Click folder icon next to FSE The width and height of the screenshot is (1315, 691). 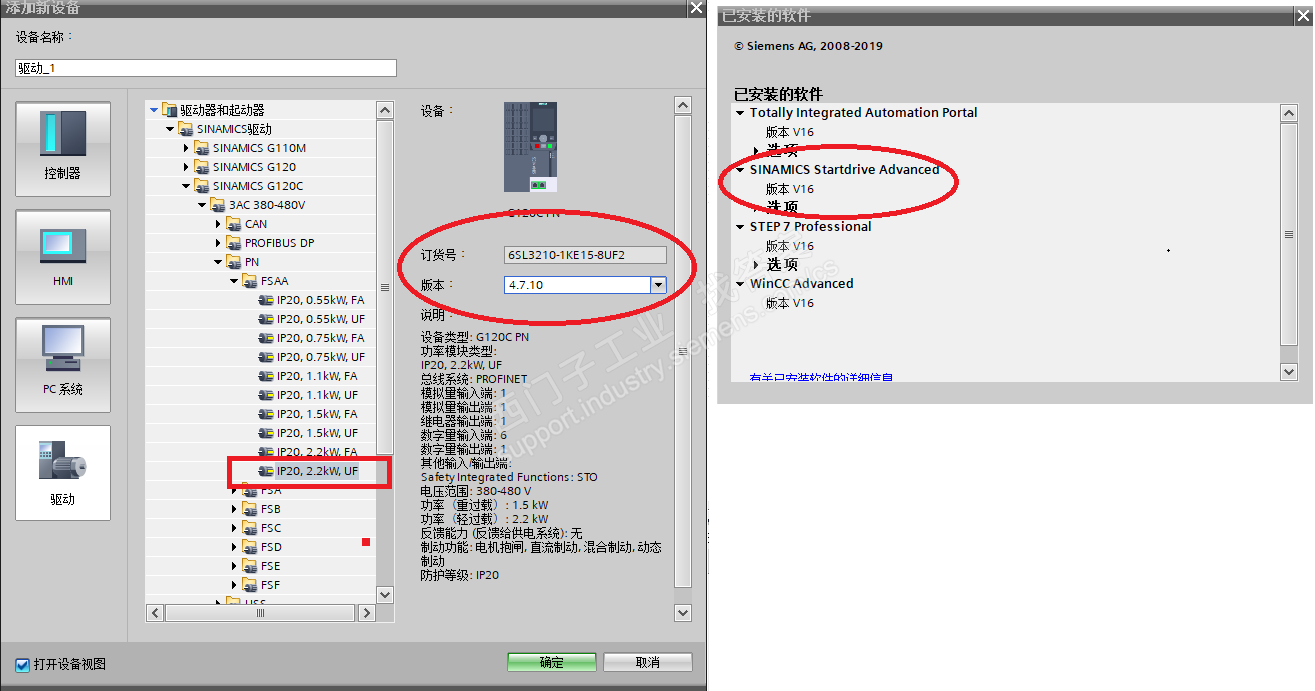[250, 566]
